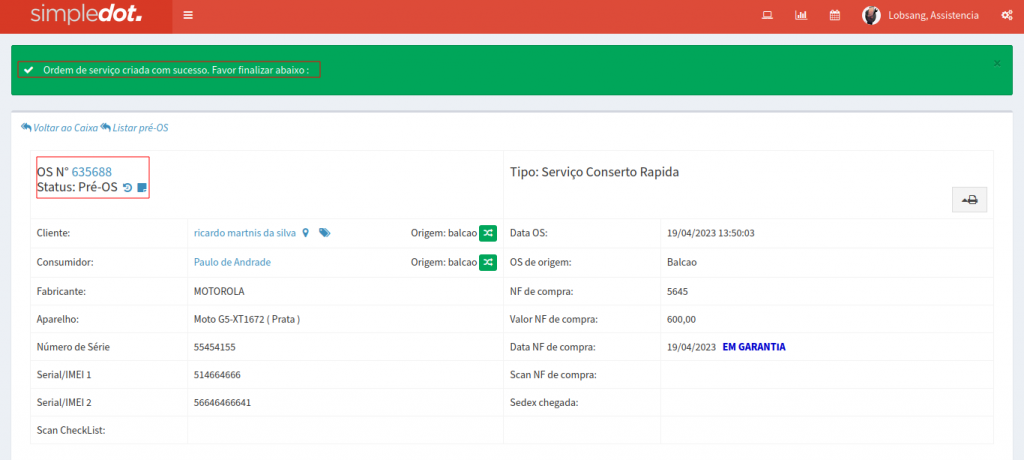Open OS number 635688
This screenshot has height=460, width=1024.
point(92,172)
